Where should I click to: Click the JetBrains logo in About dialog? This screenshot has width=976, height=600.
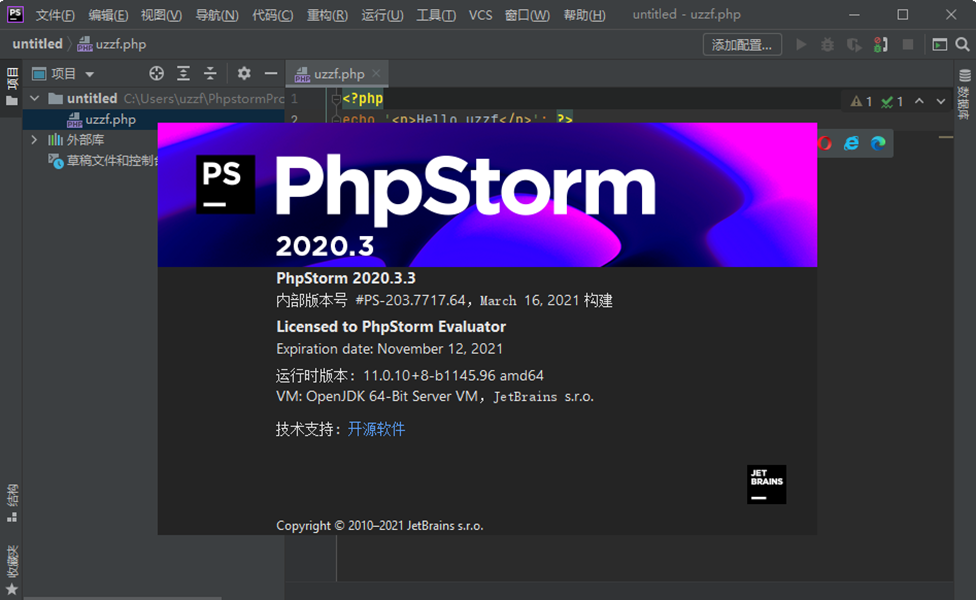766,484
